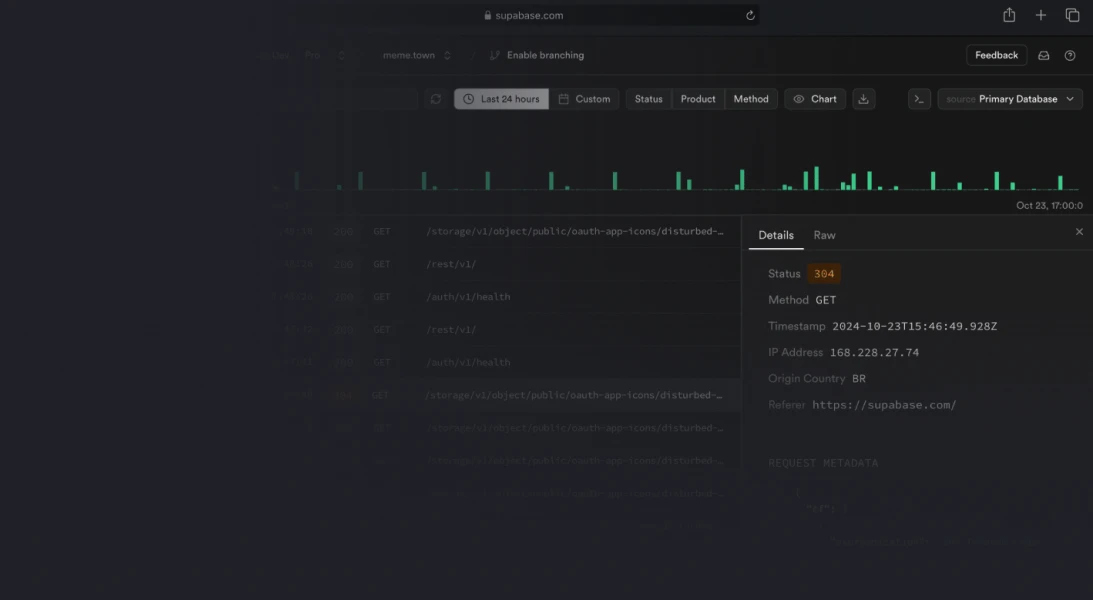Open the SQL terminal icon button

click(919, 99)
